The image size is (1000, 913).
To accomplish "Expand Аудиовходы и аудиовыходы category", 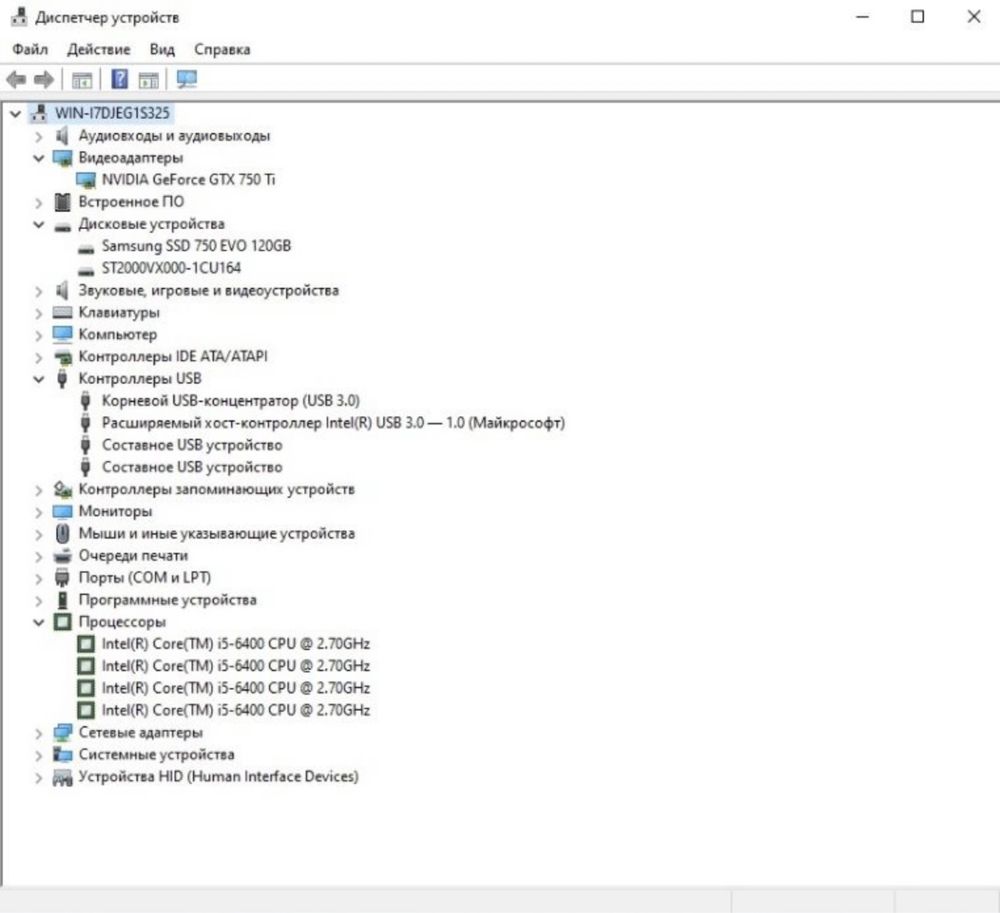I will click(39, 136).
